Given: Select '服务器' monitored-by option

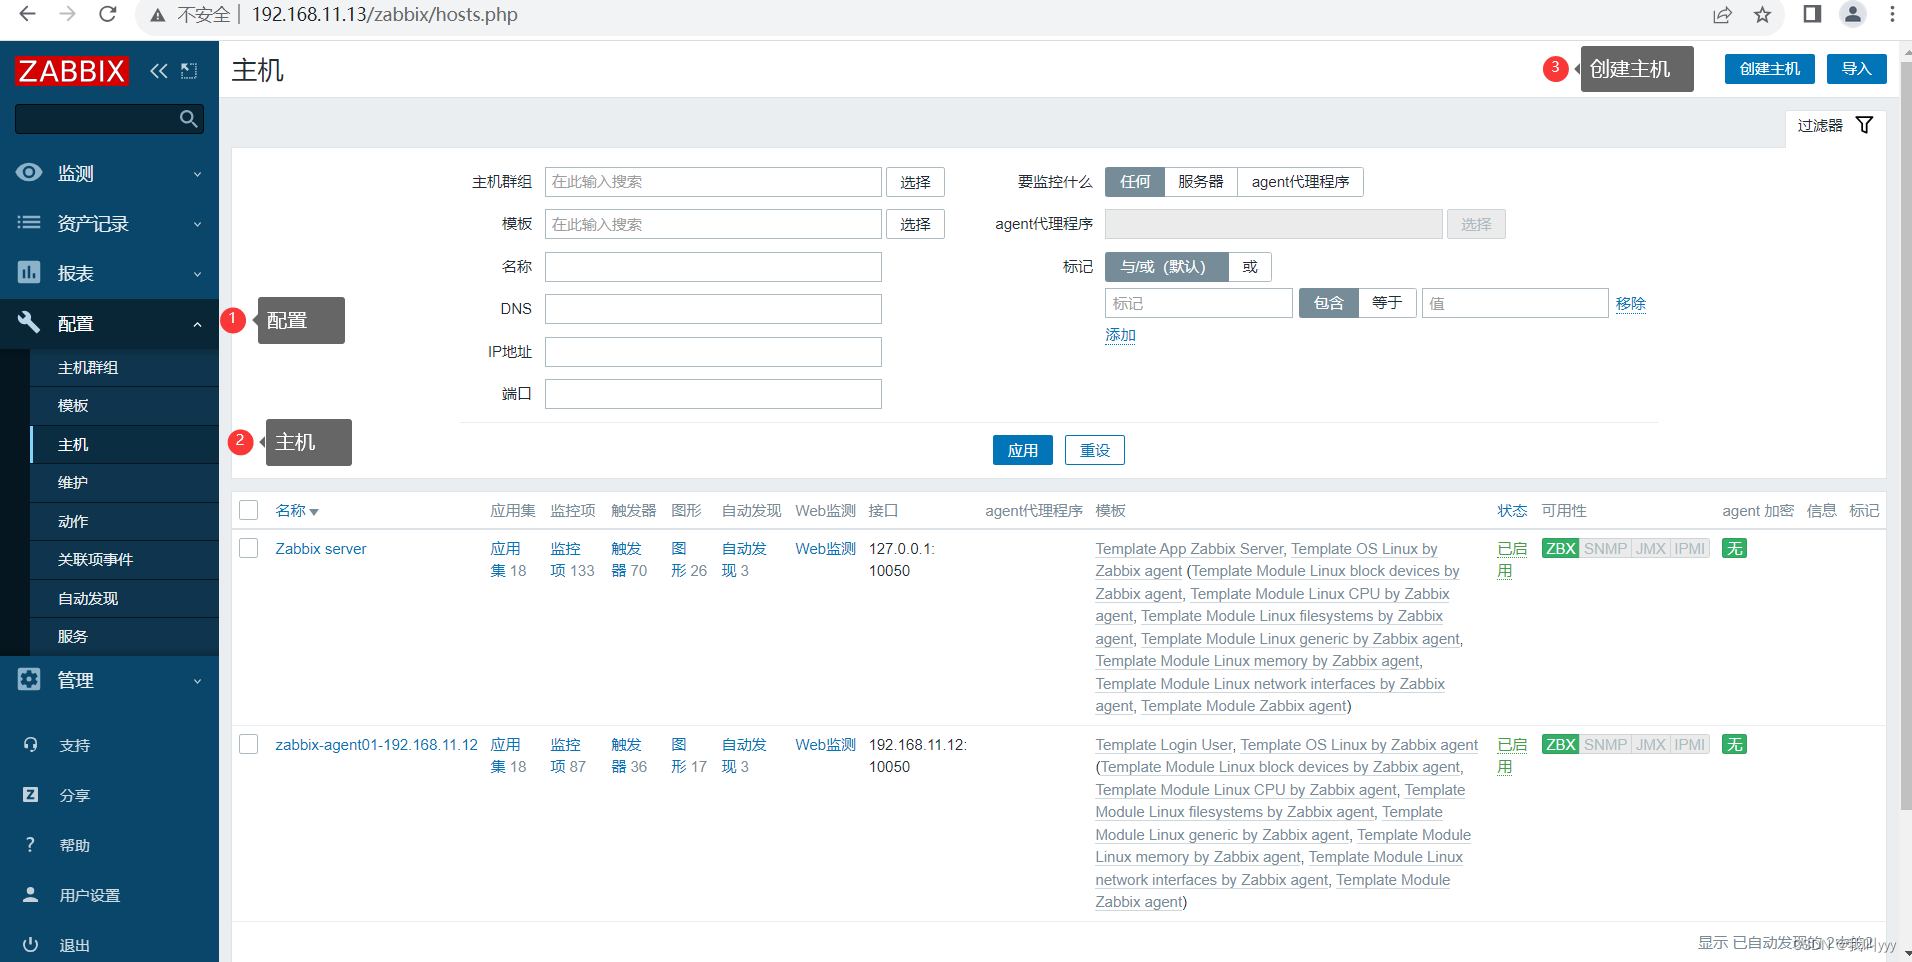Looking at the screenshot, I should [1201, 181].
